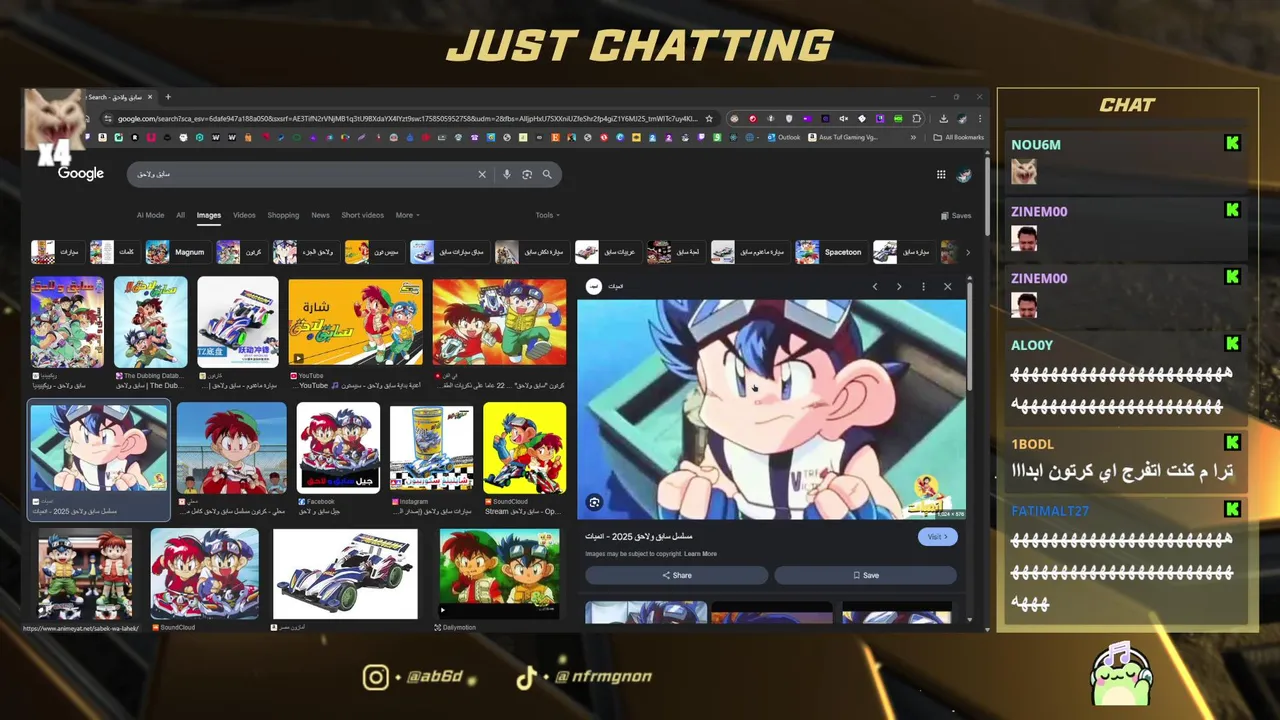Click the Save button in the preview
Screen dimensions: 1280x720
[866, 575]
